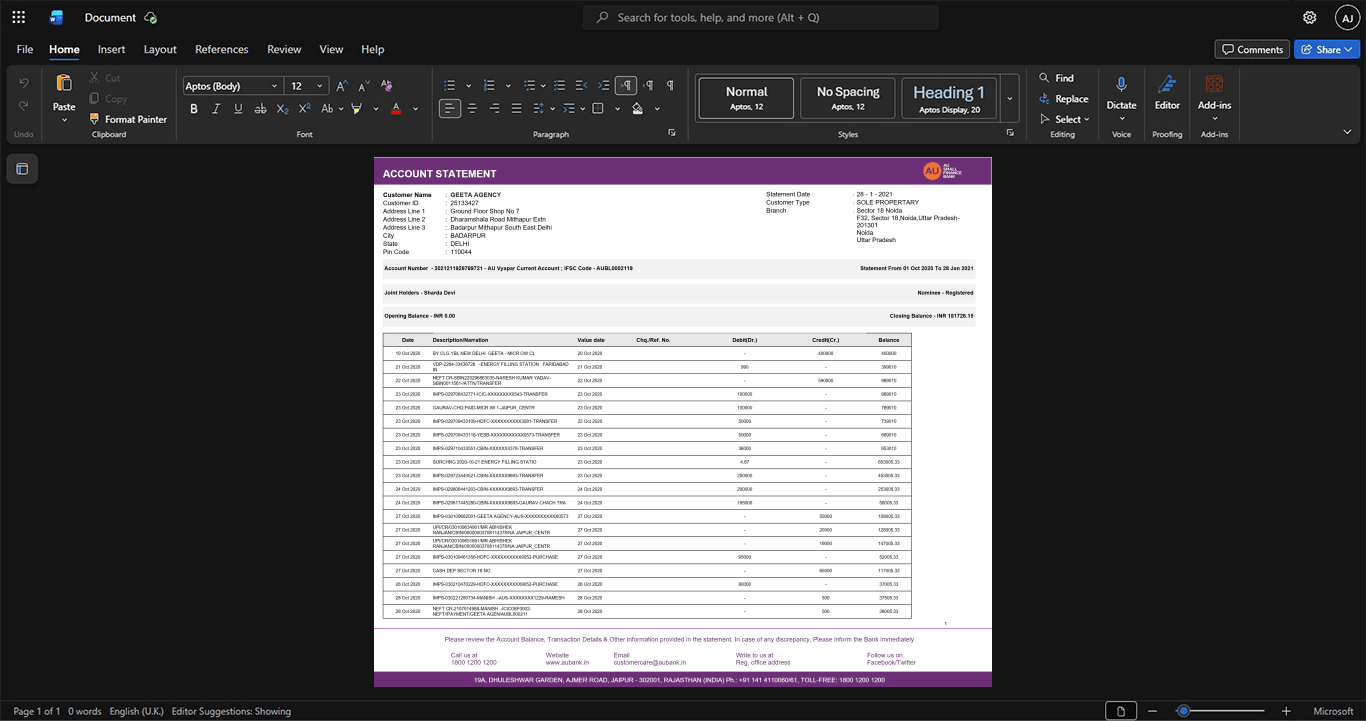Click the Format Painter tool
1366x721 pixels.
pyautogui.click(x=128, y=119)
